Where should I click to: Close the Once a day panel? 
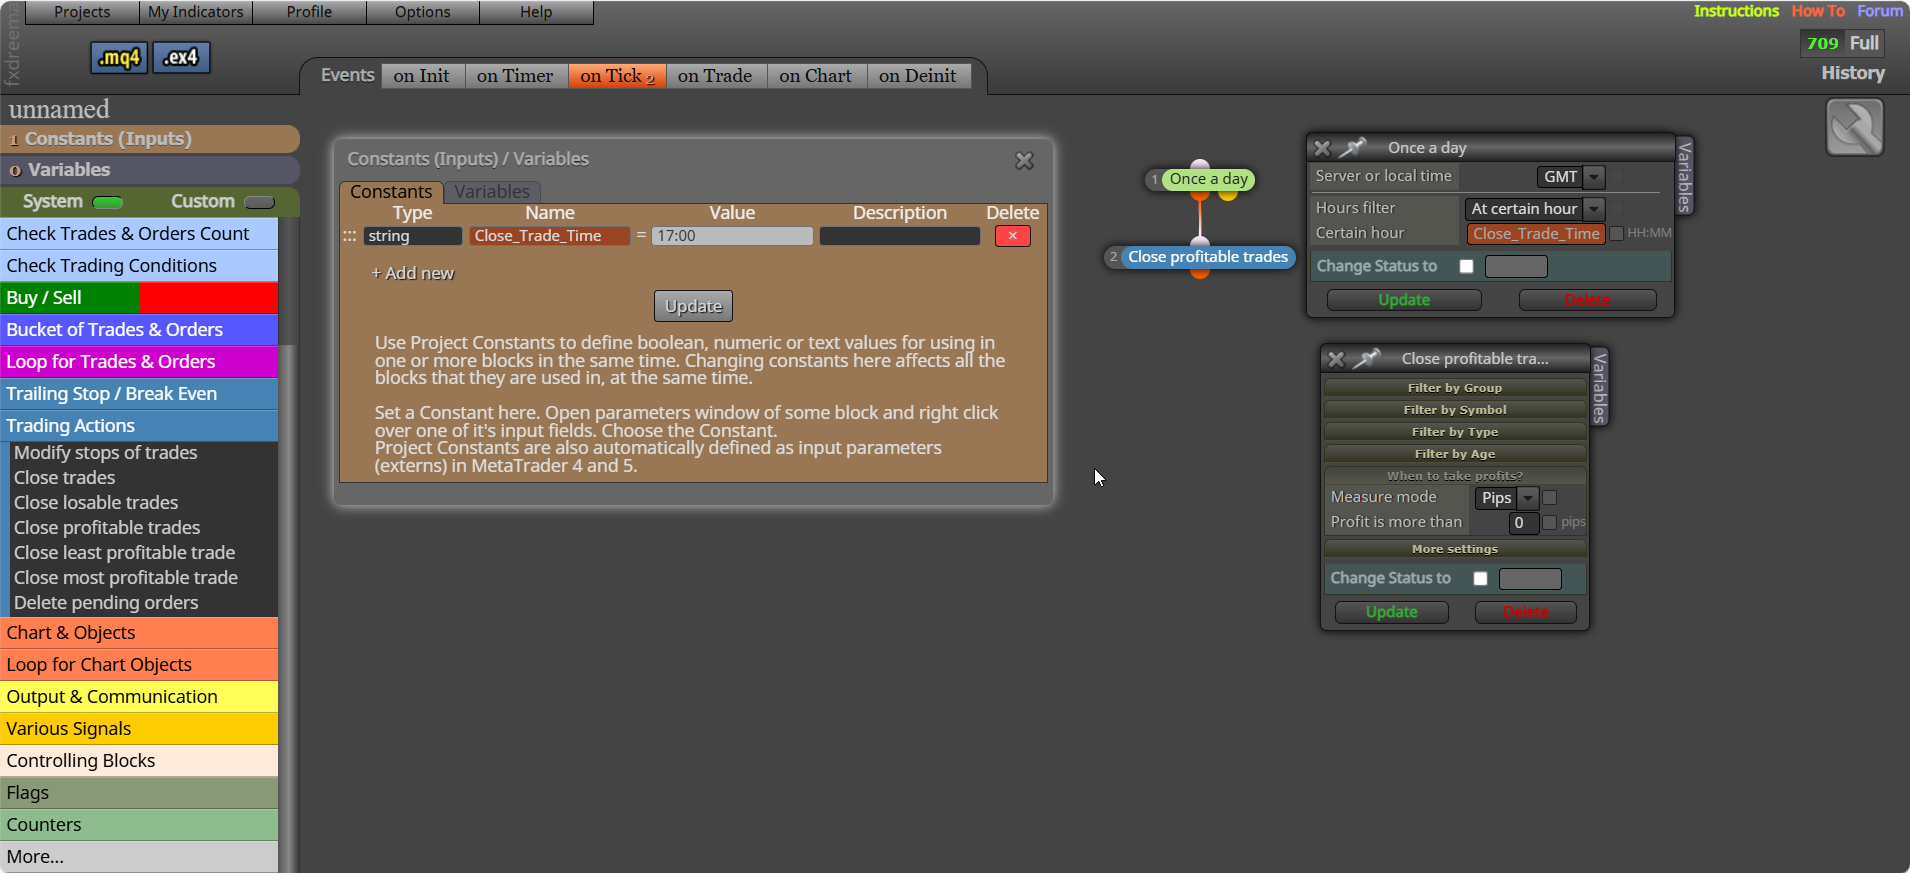(1322, 148)
